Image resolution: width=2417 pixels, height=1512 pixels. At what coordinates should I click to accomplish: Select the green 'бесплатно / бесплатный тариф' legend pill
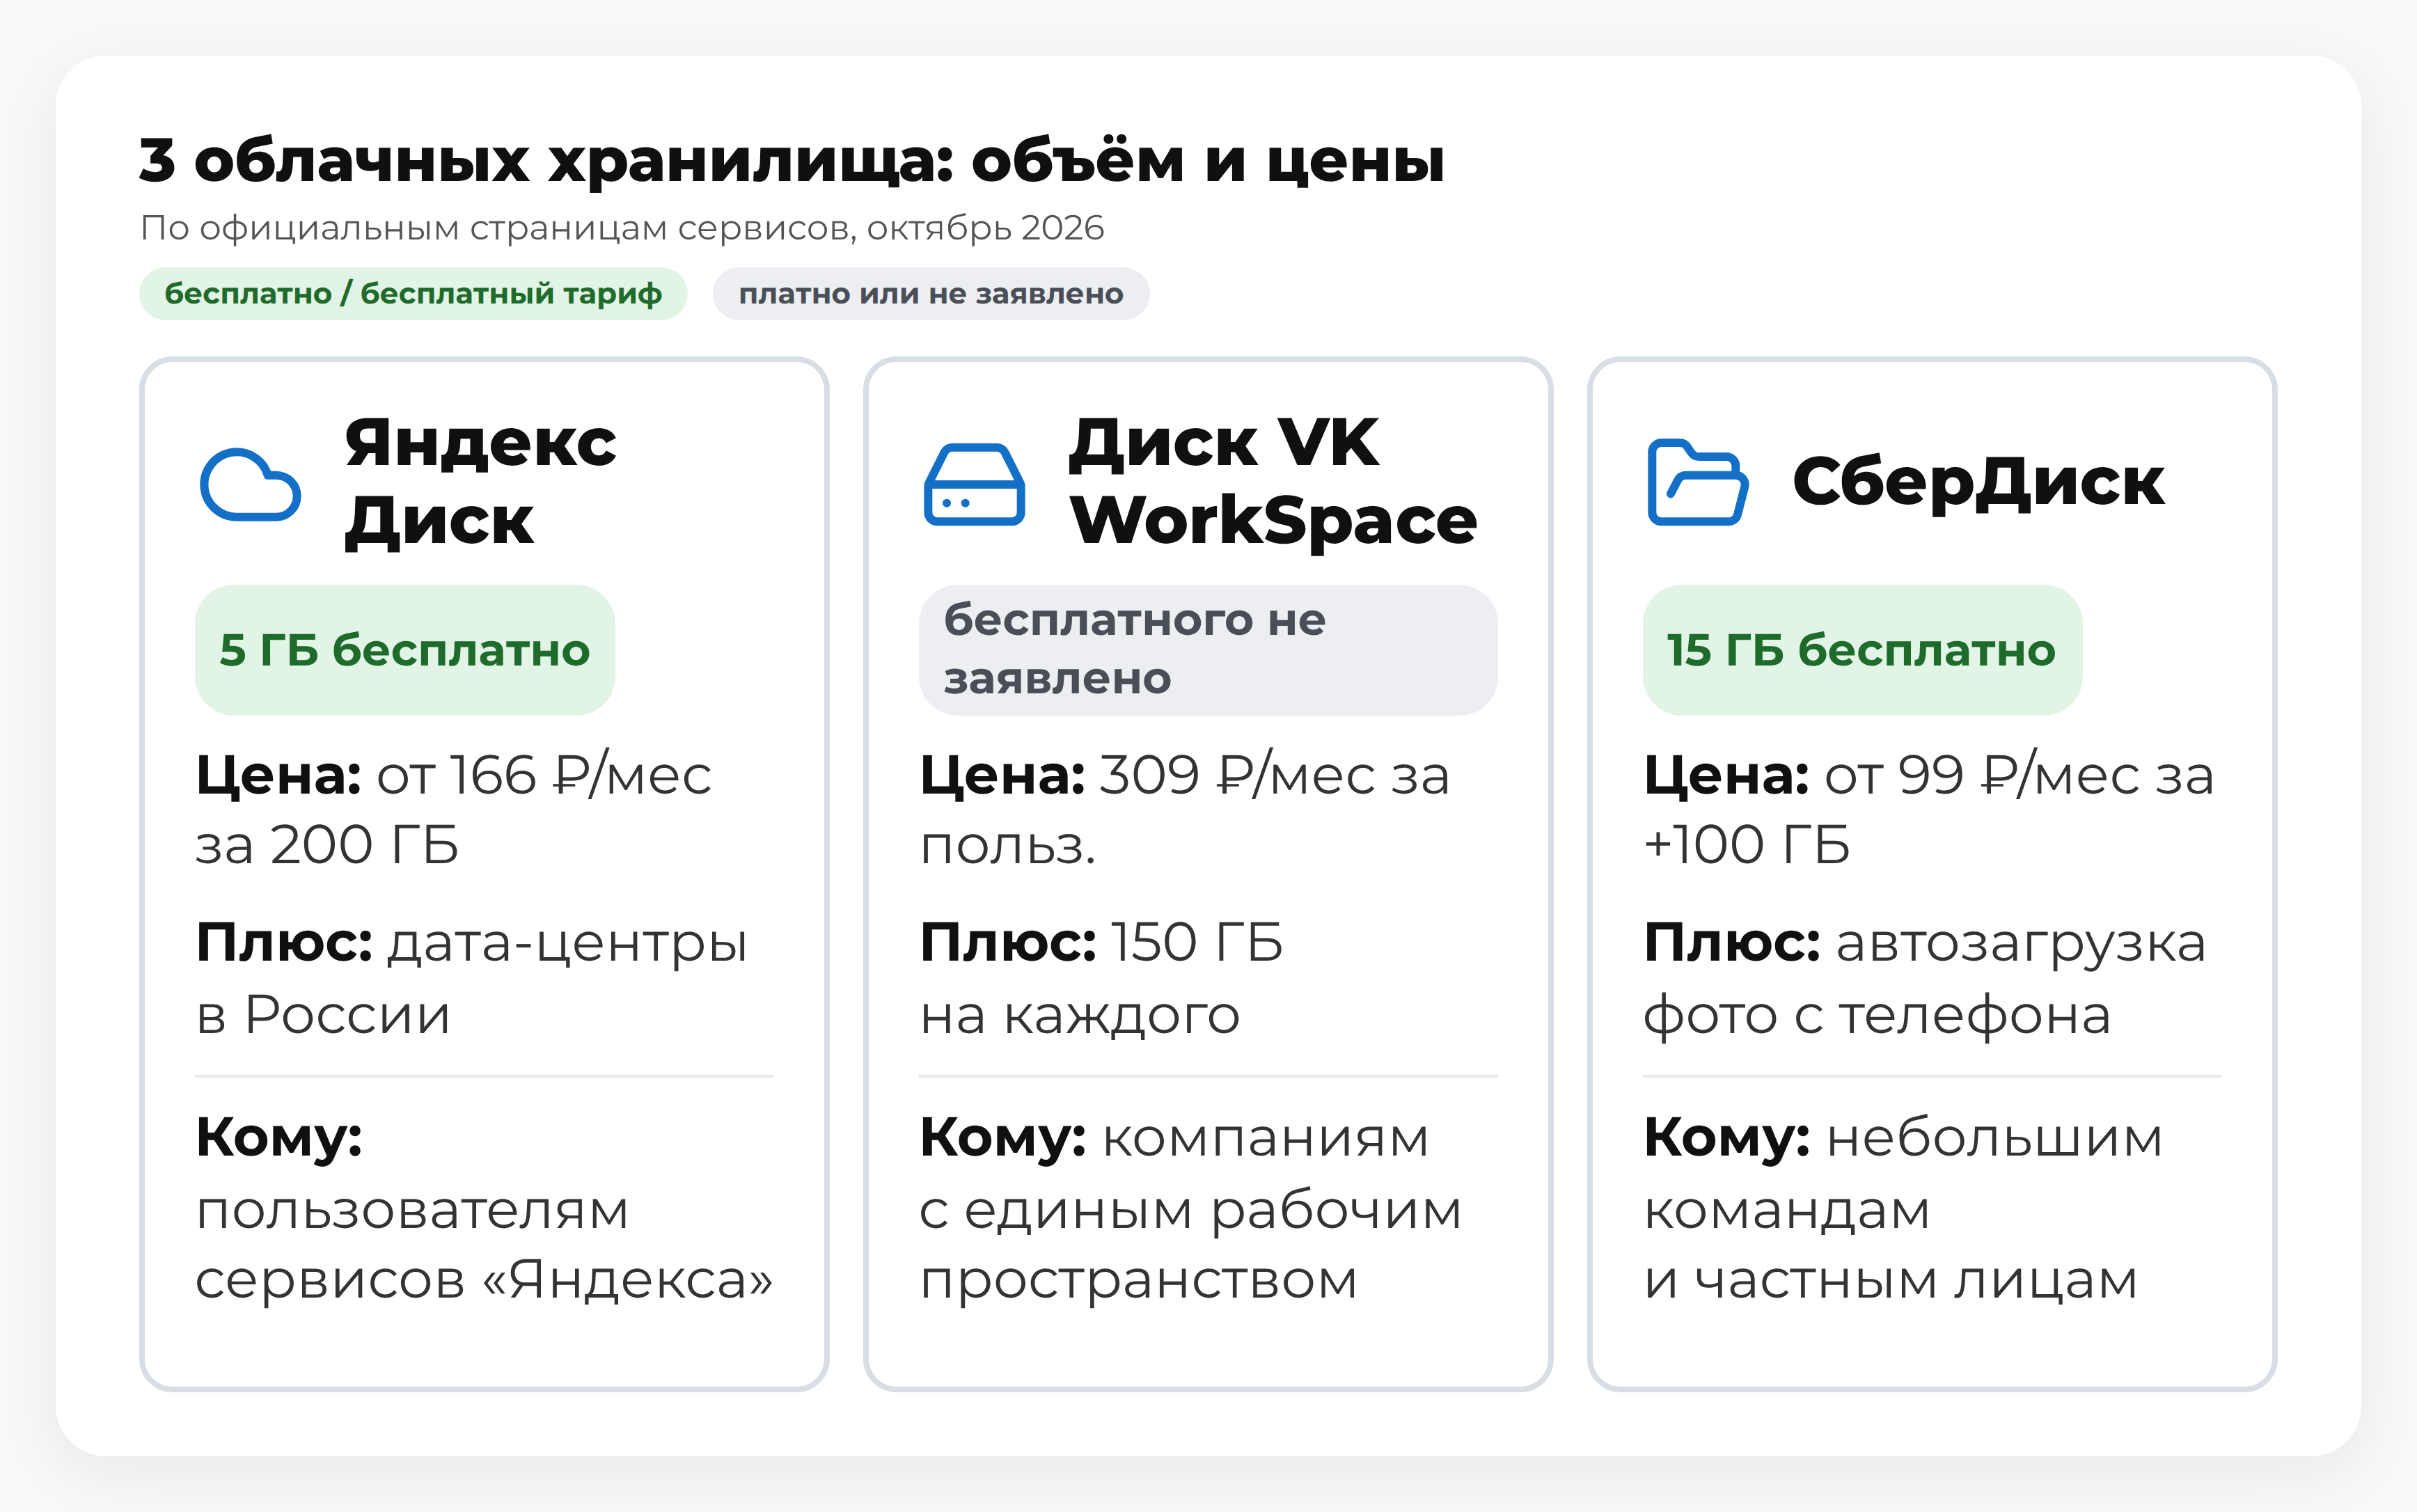point(413,294)
